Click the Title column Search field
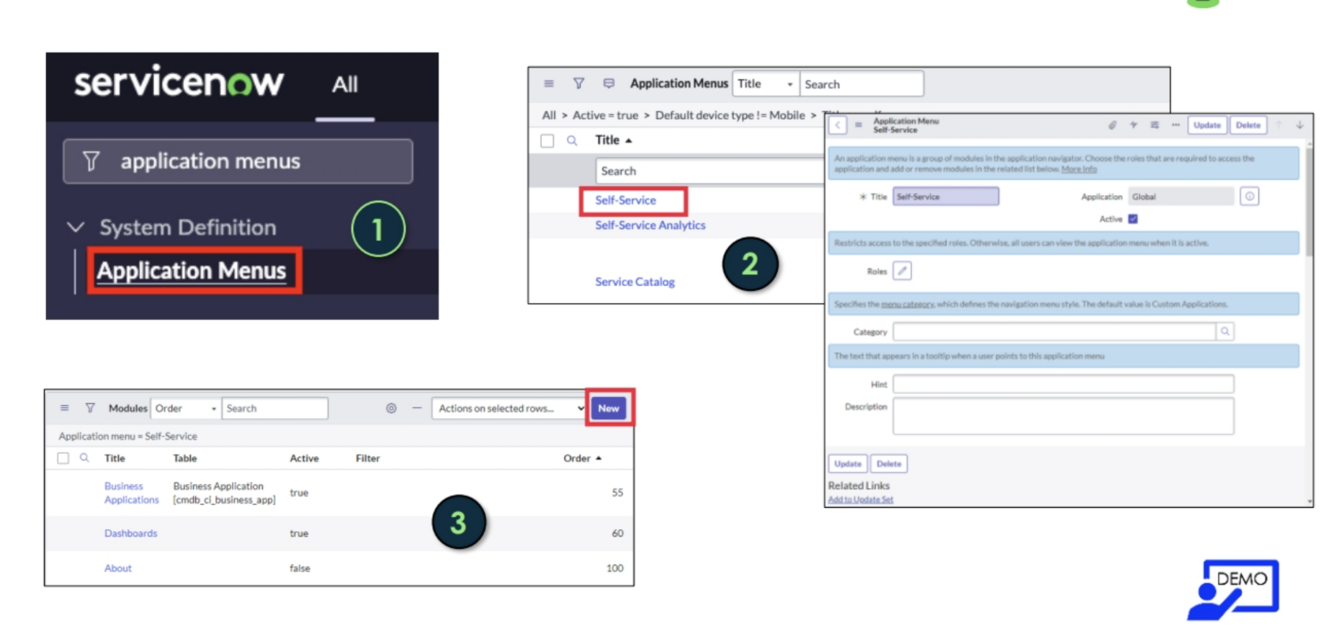The width and height of the screenshot is (1334, 628). (x=711, y=171)
